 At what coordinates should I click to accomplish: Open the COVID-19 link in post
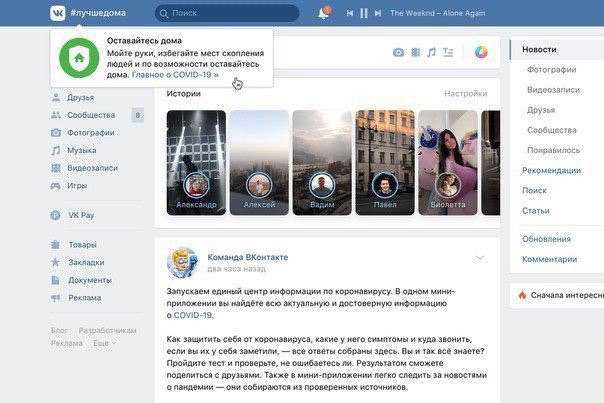tap(193, 315)
